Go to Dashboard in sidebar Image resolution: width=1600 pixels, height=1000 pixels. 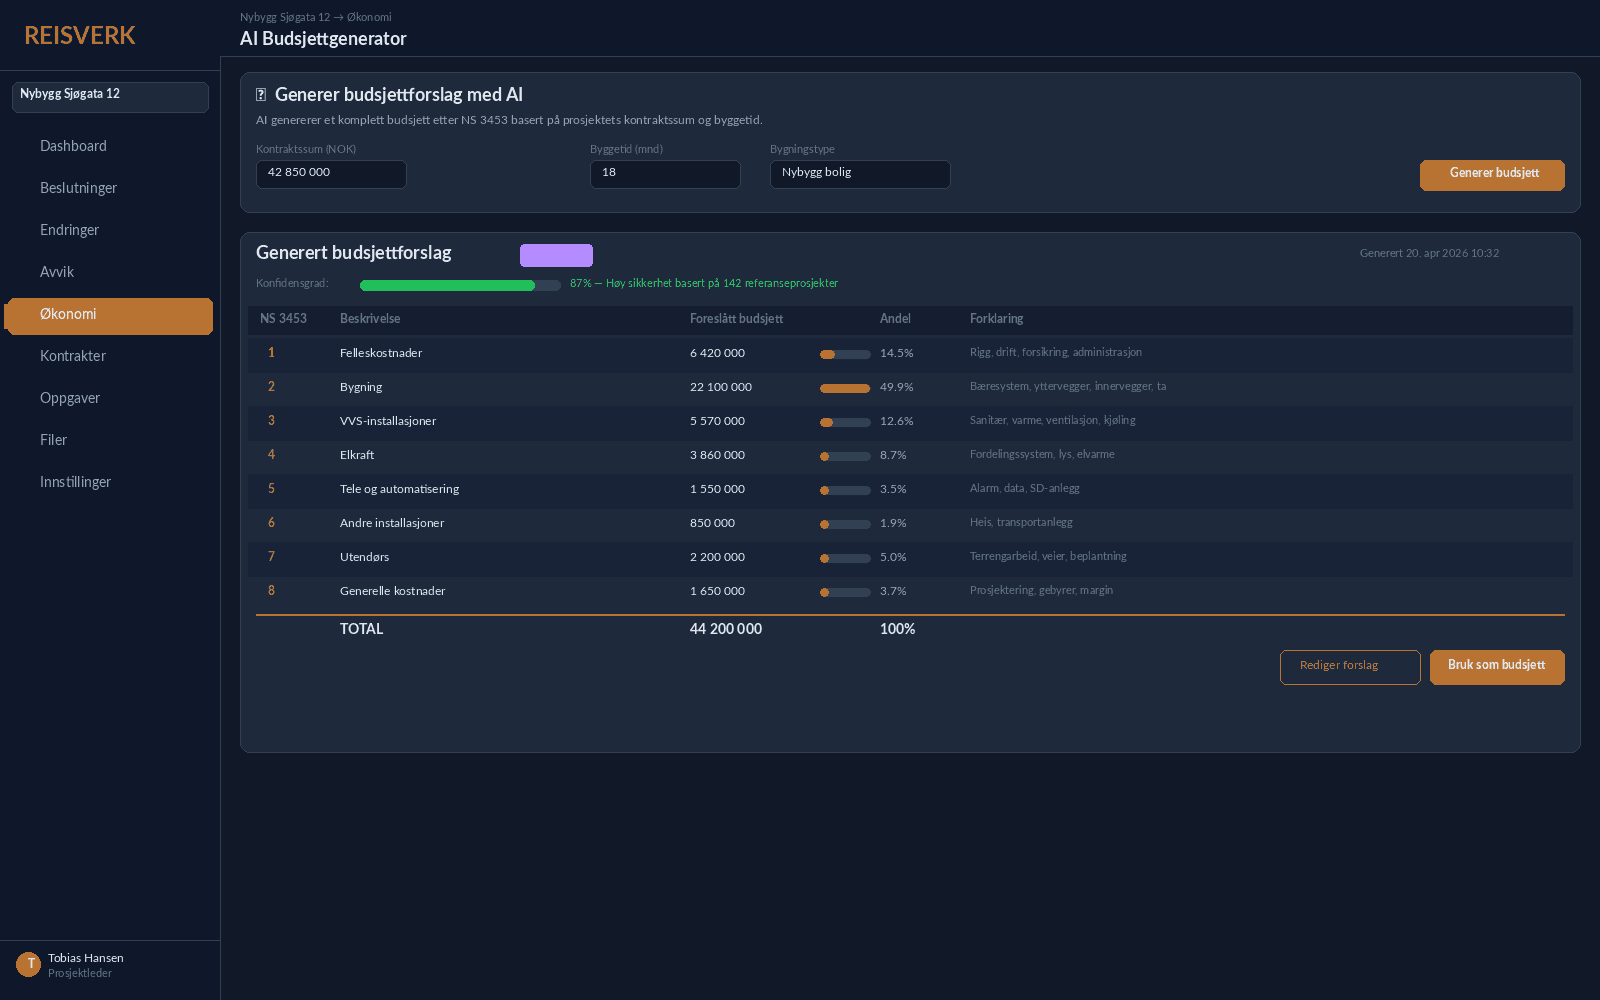pyautogui.click(x=73, y=146)
